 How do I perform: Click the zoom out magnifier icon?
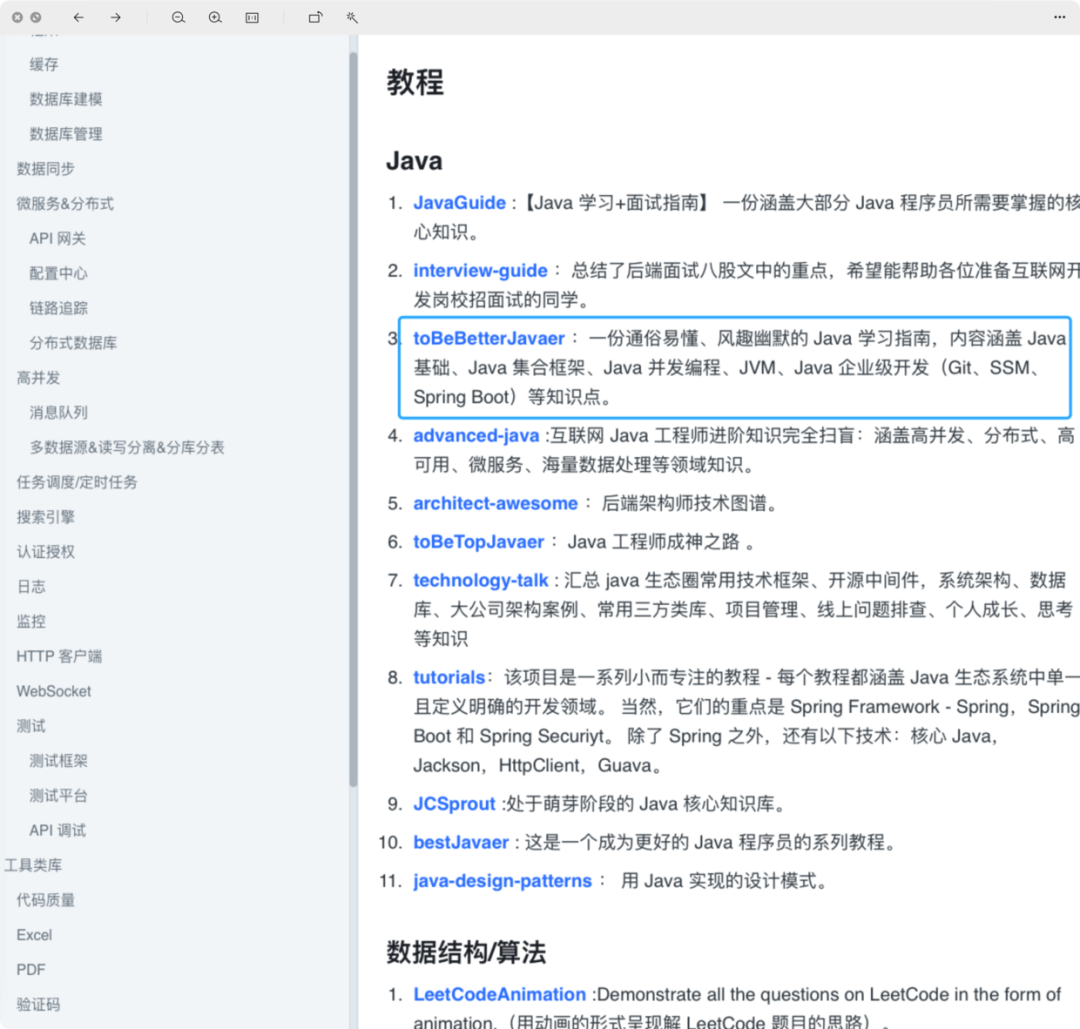coord(178,17)
